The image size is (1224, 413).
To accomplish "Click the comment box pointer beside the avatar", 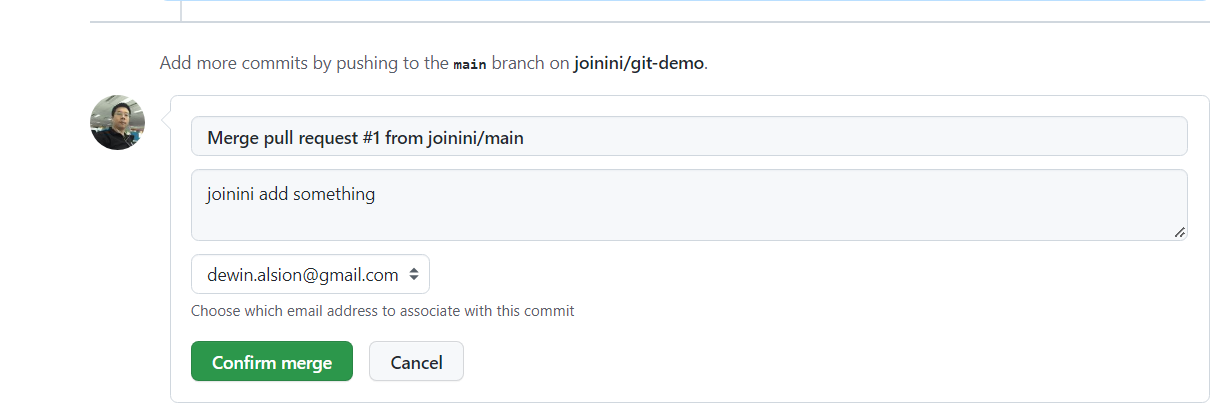I will [167, 123].
